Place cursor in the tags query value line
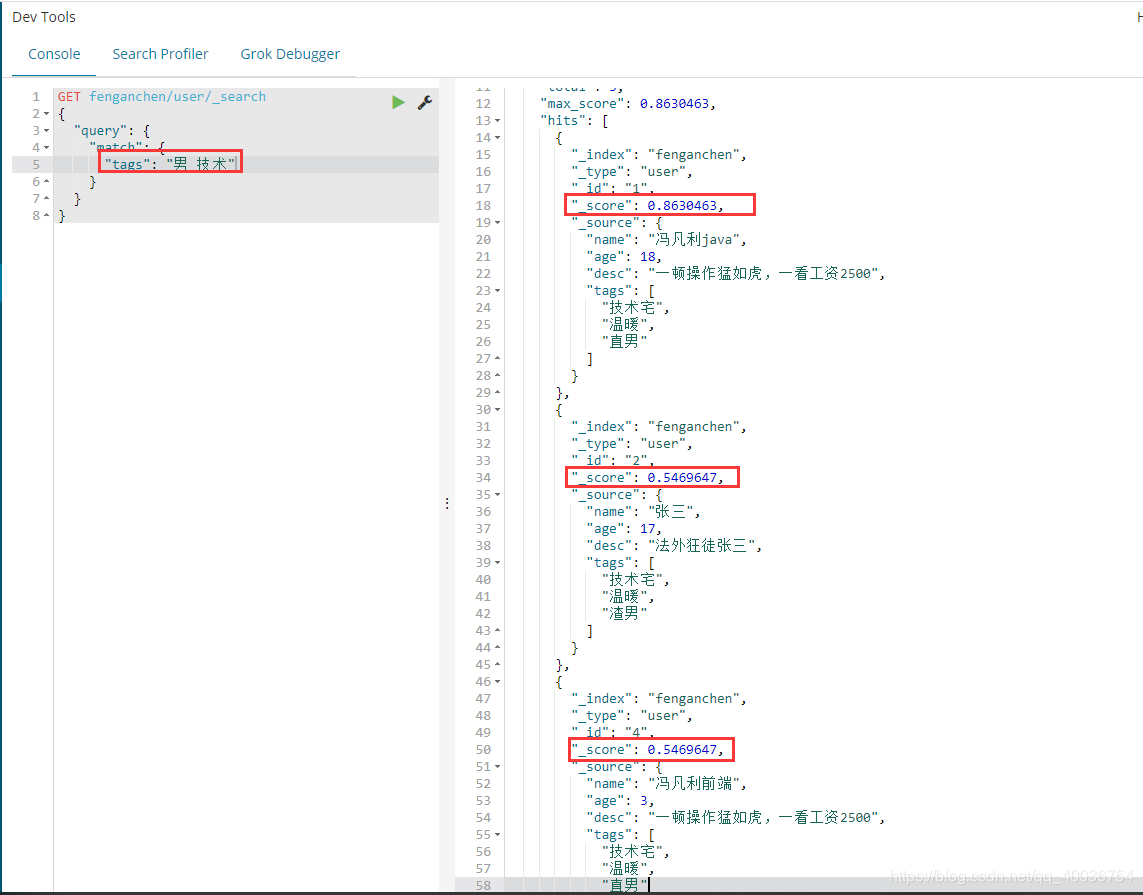 pos(170,164)
